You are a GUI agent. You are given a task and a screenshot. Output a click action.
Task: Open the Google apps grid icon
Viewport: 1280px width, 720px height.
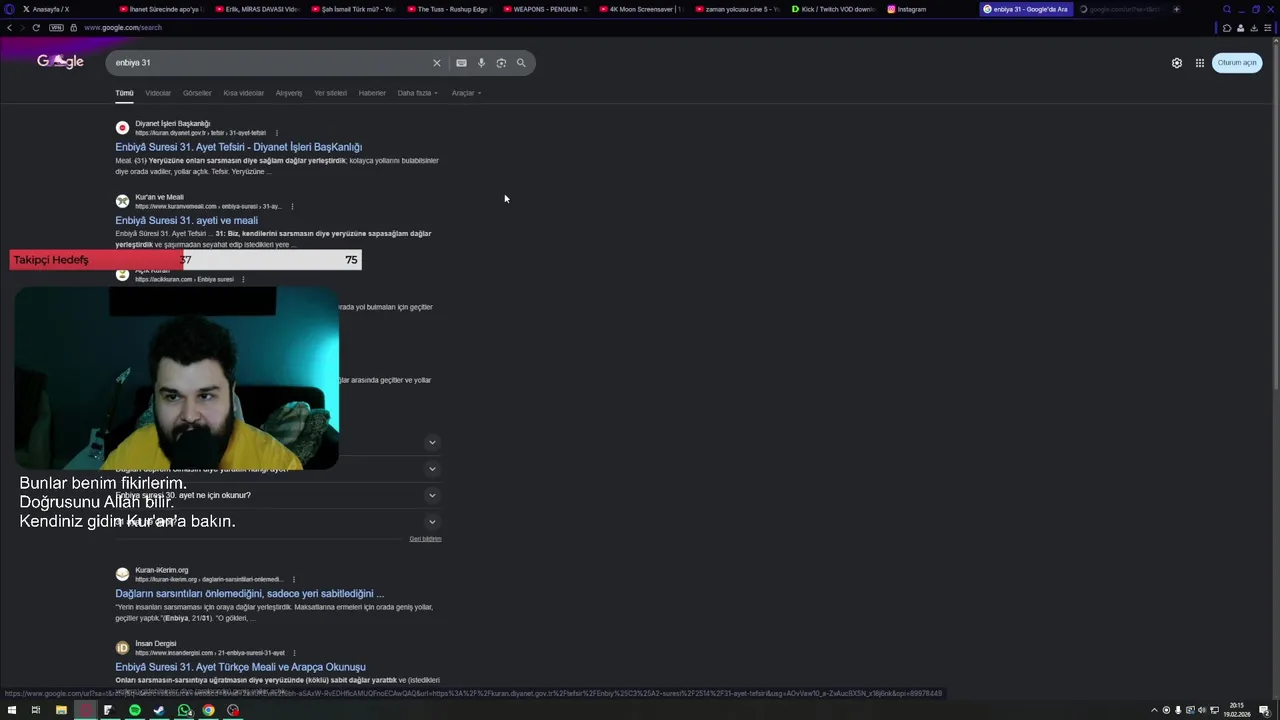tap(1200, 63)
